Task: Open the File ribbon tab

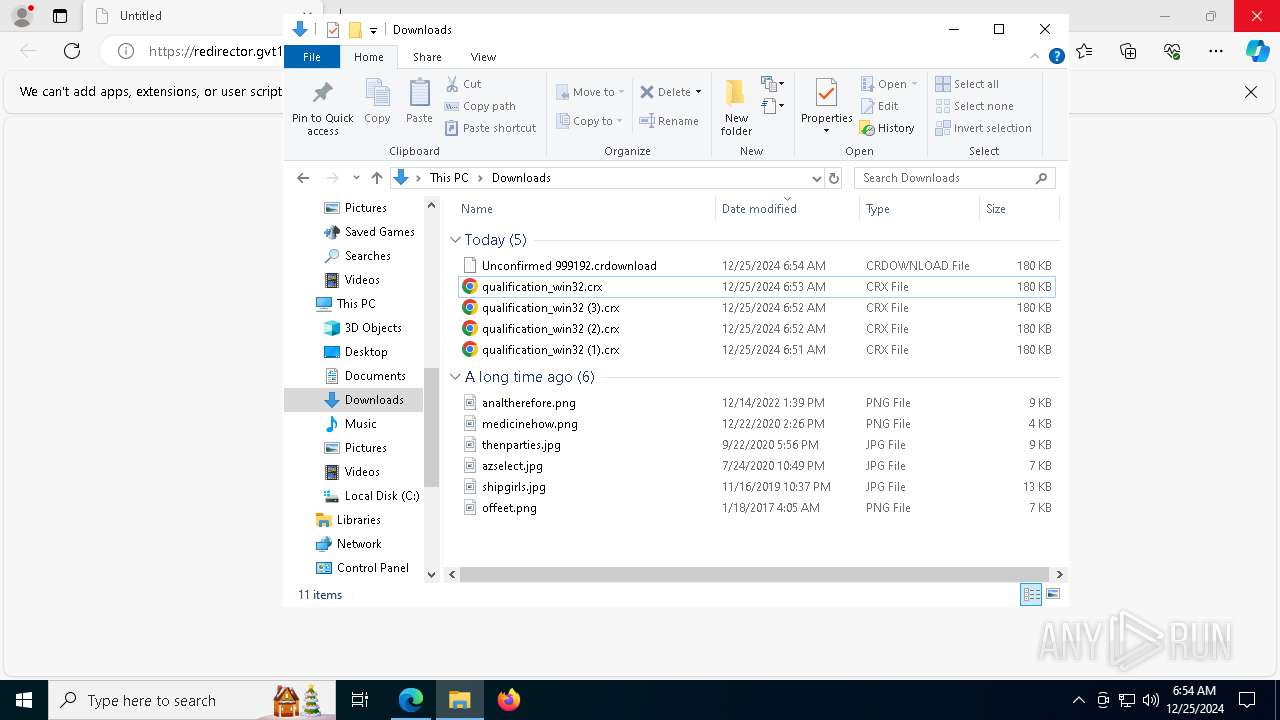Action: coord(312,57)
